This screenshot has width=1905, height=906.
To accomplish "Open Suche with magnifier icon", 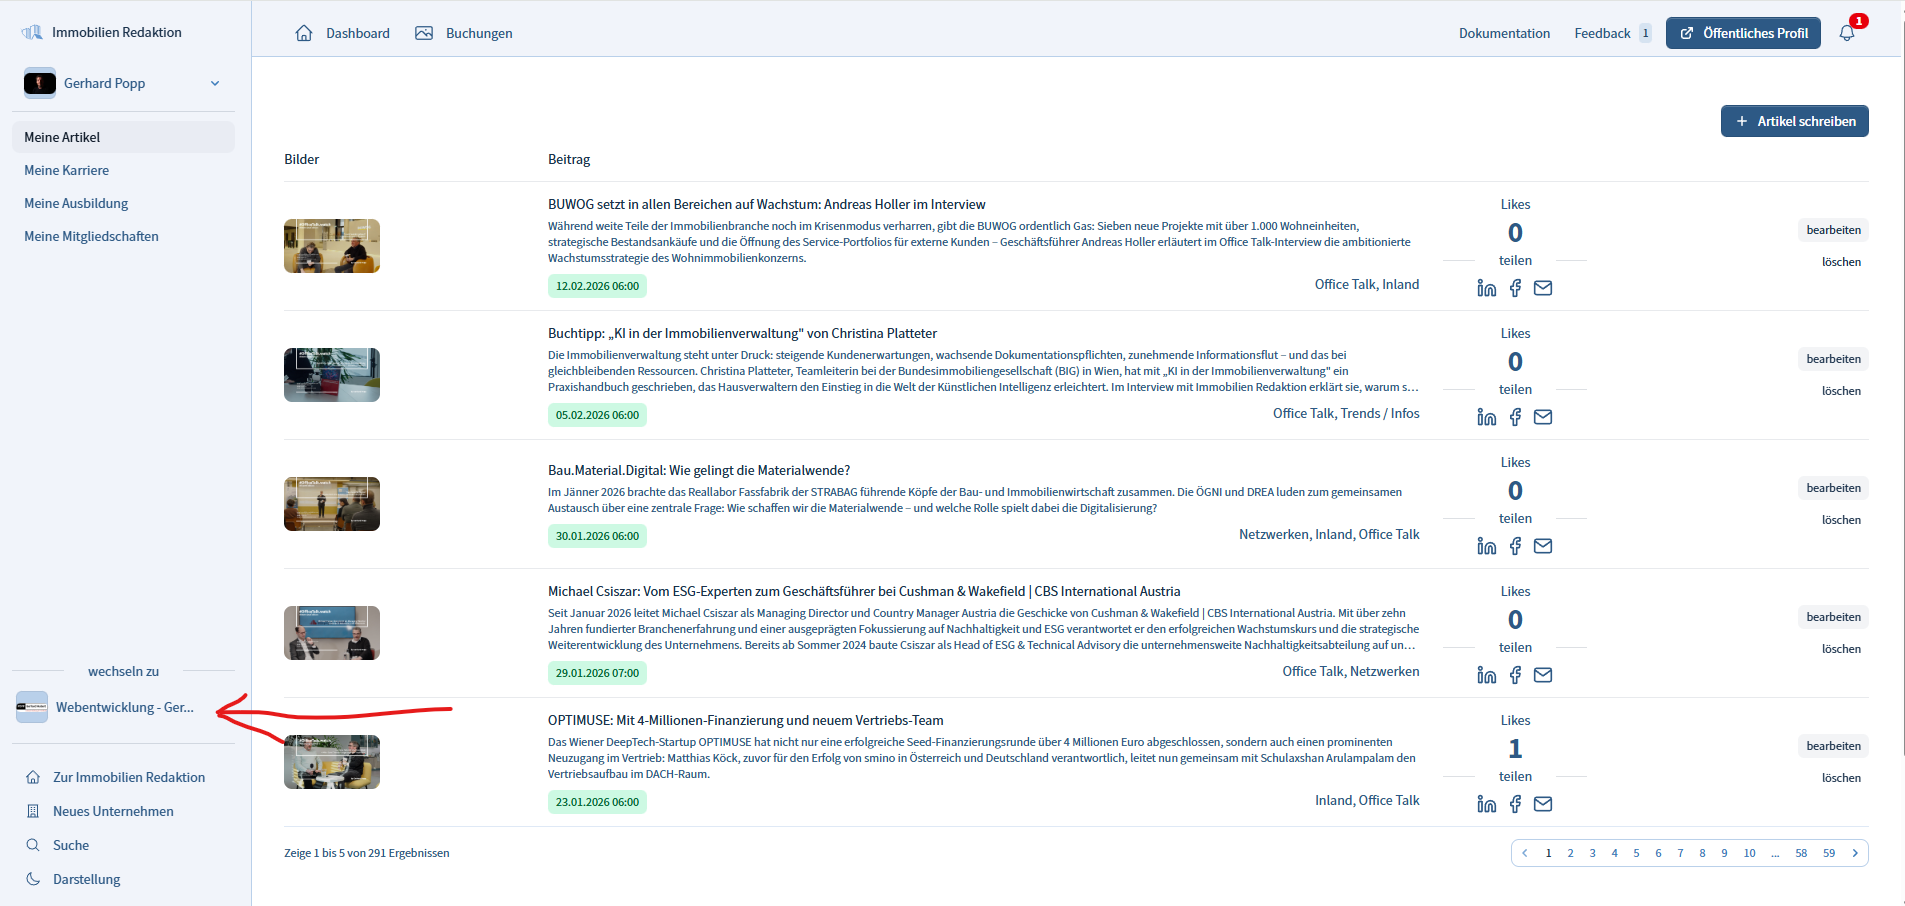I will (33, 845).
